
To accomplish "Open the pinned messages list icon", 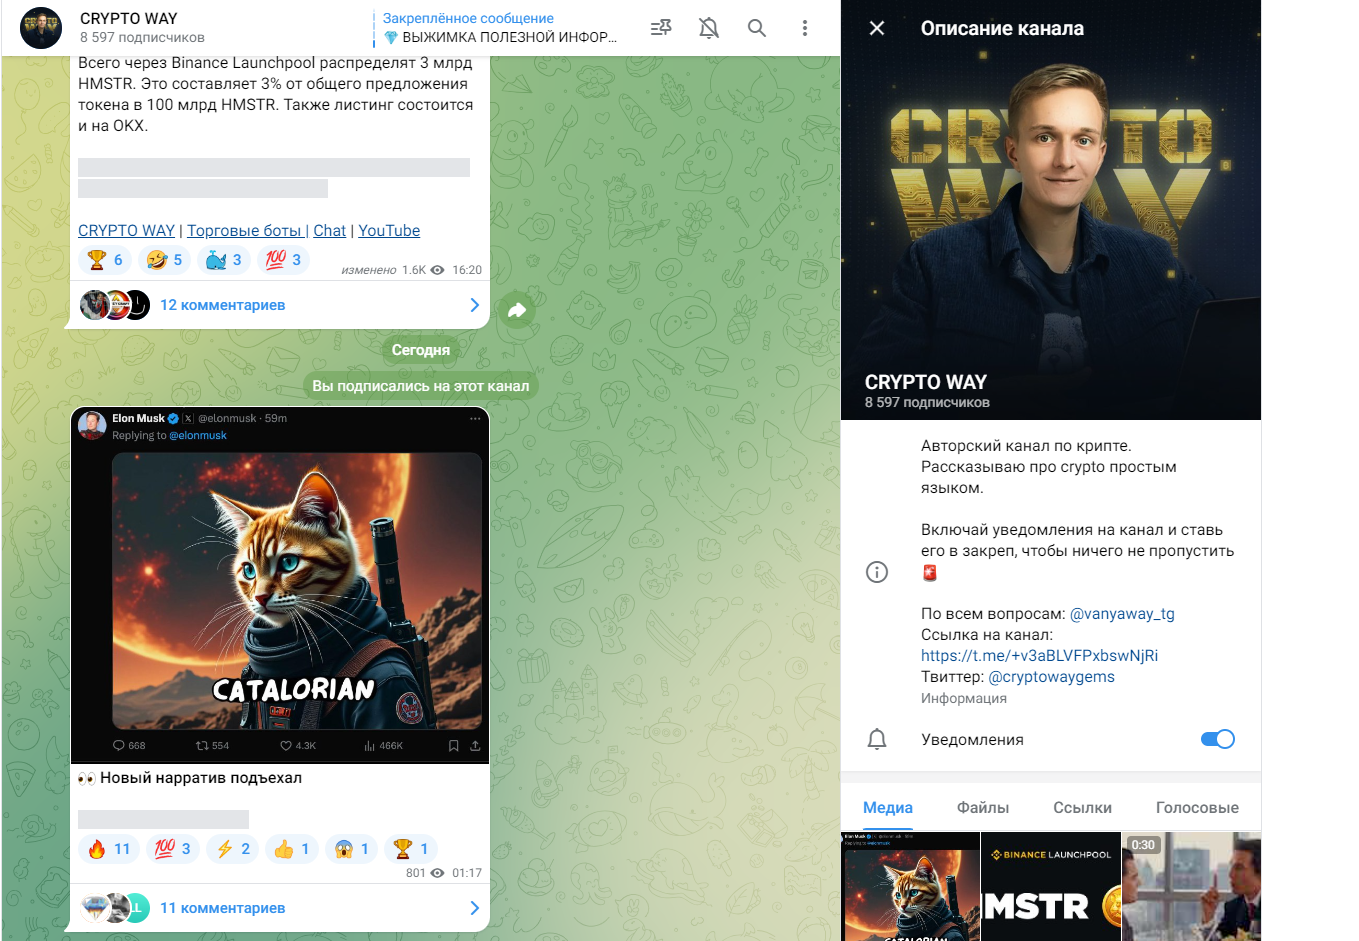I will 661,28.
